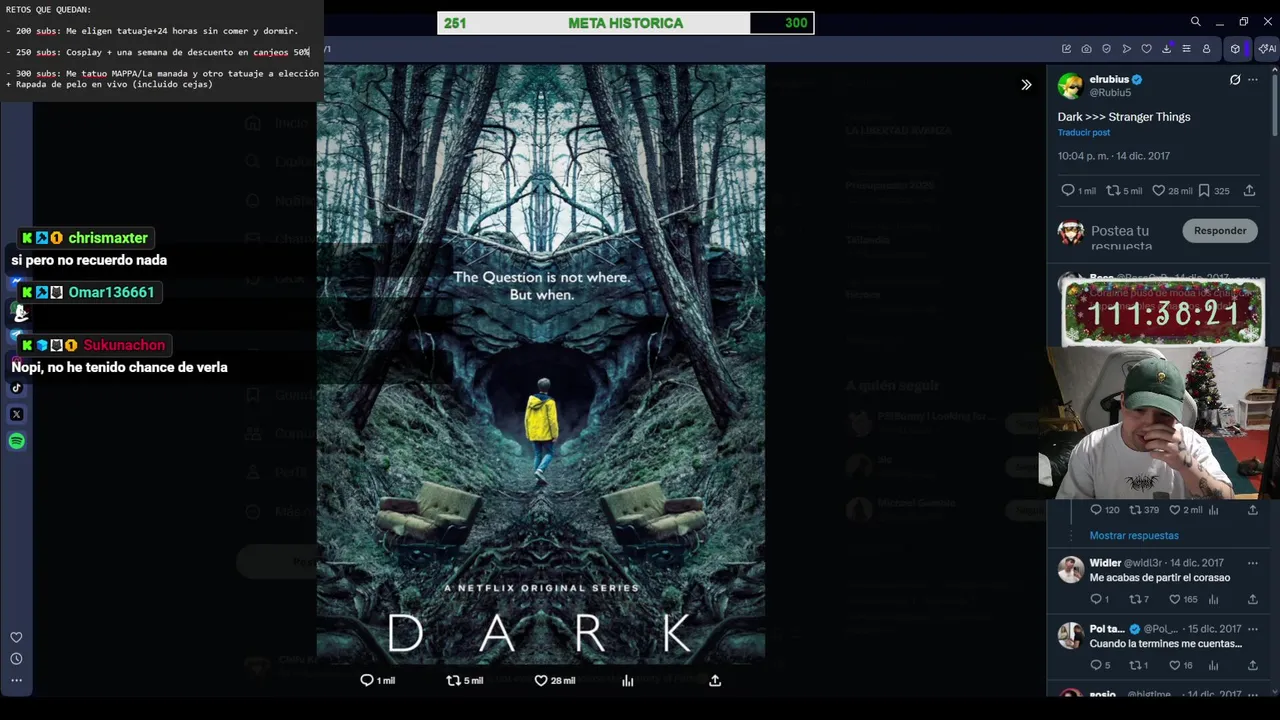The image size is (1280, 720).
Task: Open X icon in browser sidebar
Action: (x=16, y=414)
